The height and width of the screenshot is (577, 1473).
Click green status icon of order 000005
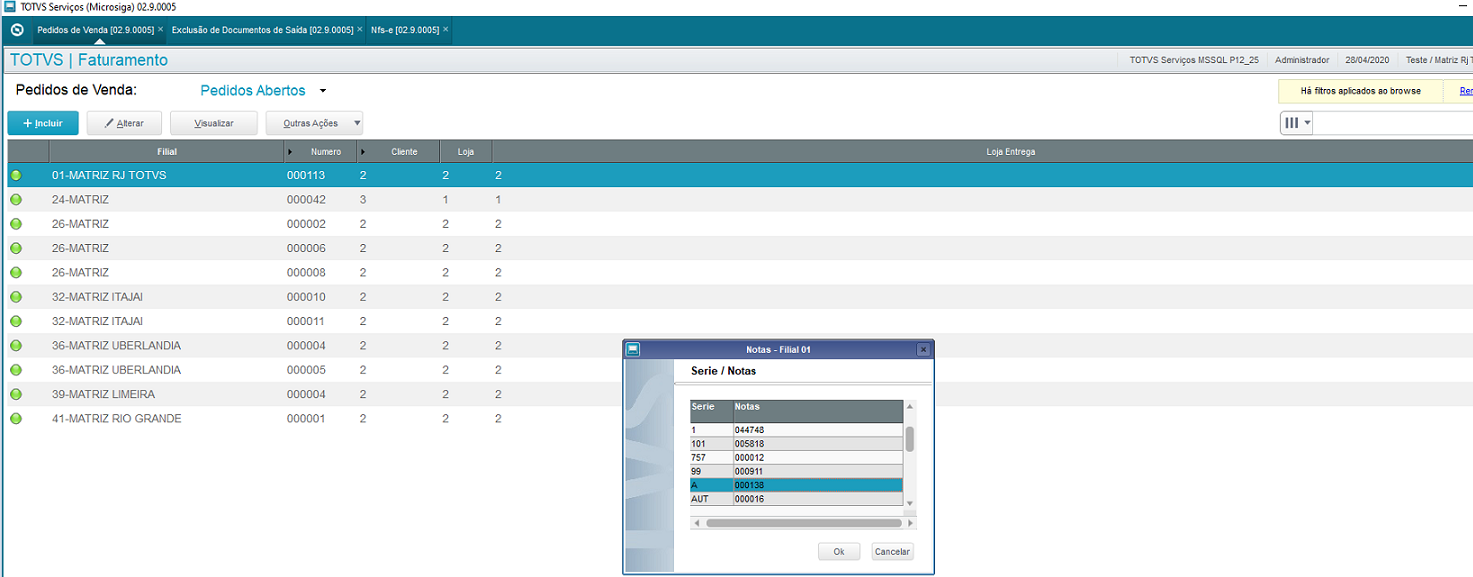click(16, 370)
